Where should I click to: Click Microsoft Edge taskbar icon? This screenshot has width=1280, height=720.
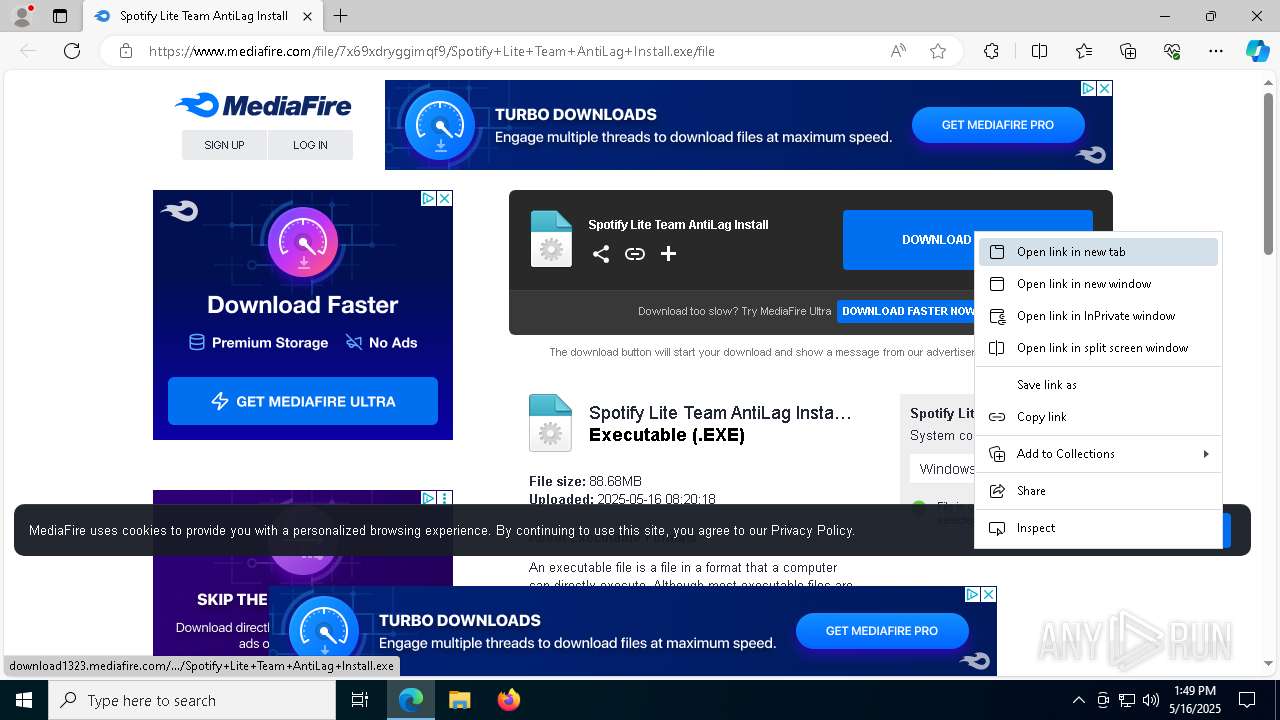point(411,700)
